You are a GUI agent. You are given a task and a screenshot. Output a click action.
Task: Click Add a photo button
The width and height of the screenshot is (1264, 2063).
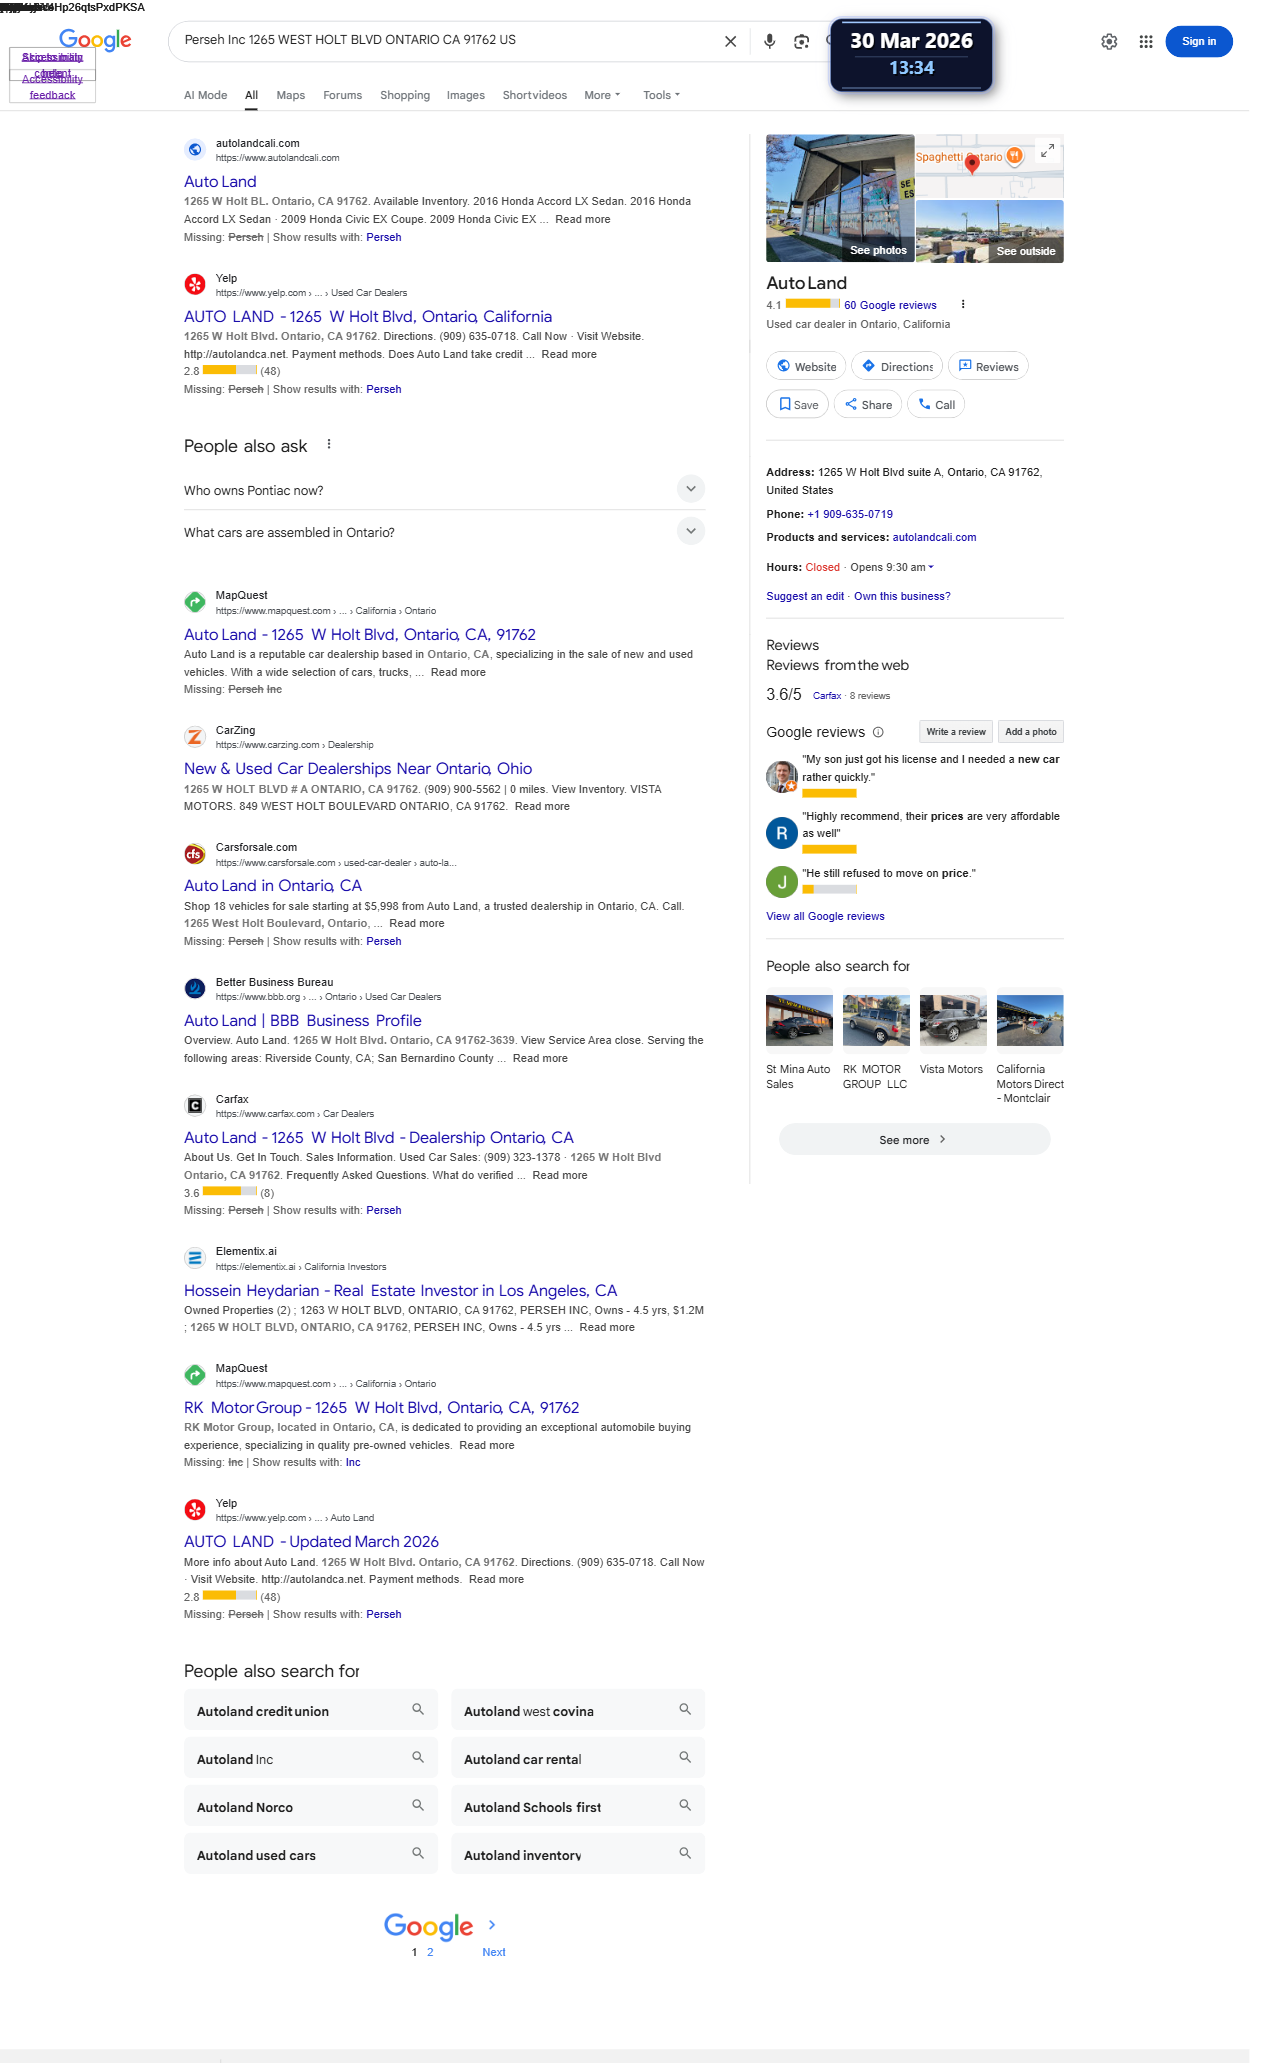[1031, 731]
